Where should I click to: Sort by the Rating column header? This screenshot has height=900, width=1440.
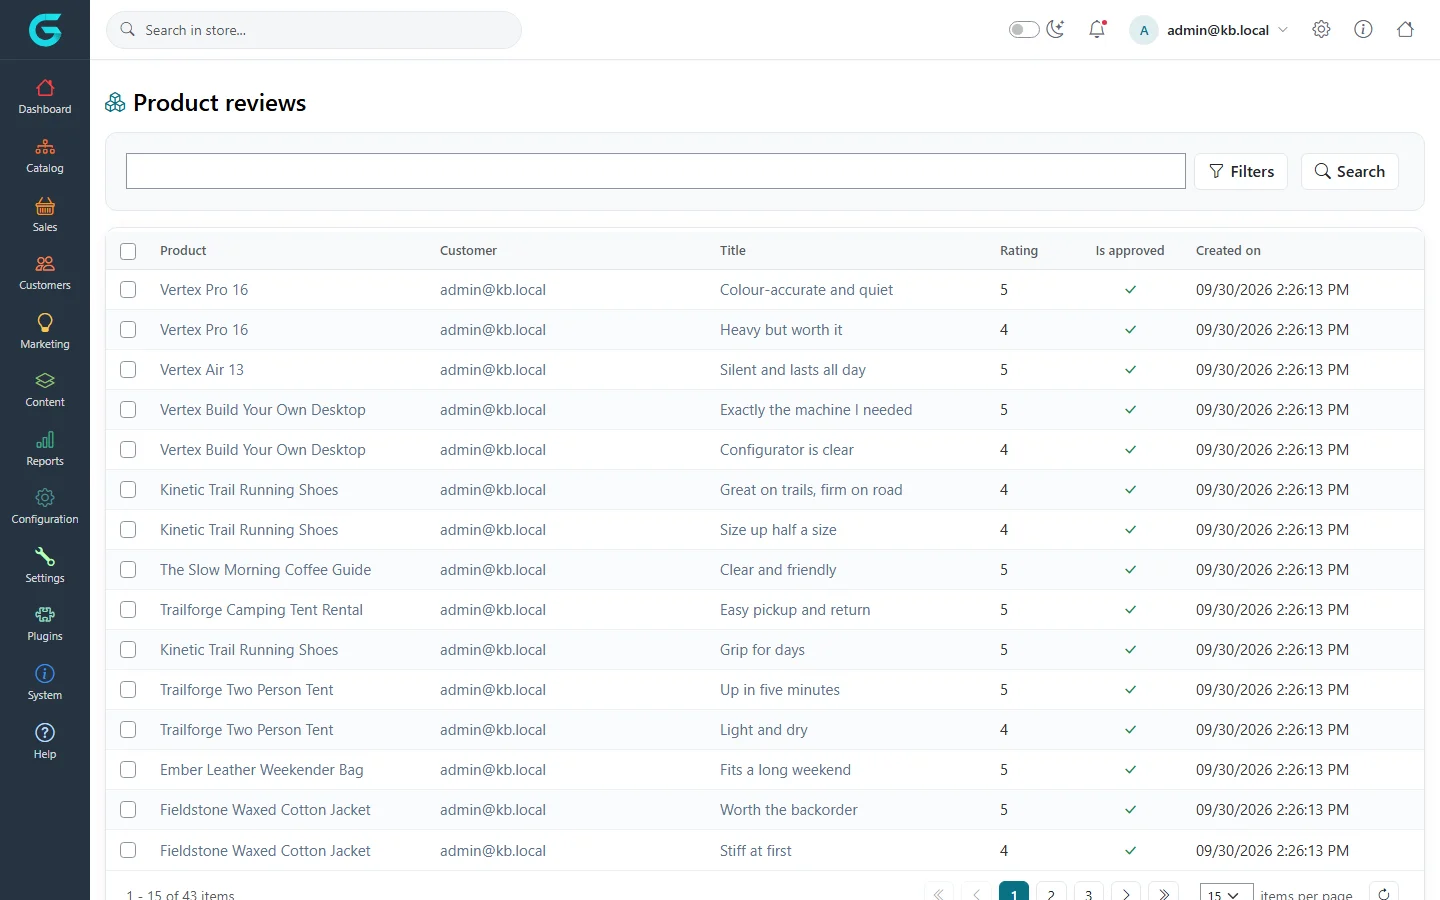coord(1019,251)
